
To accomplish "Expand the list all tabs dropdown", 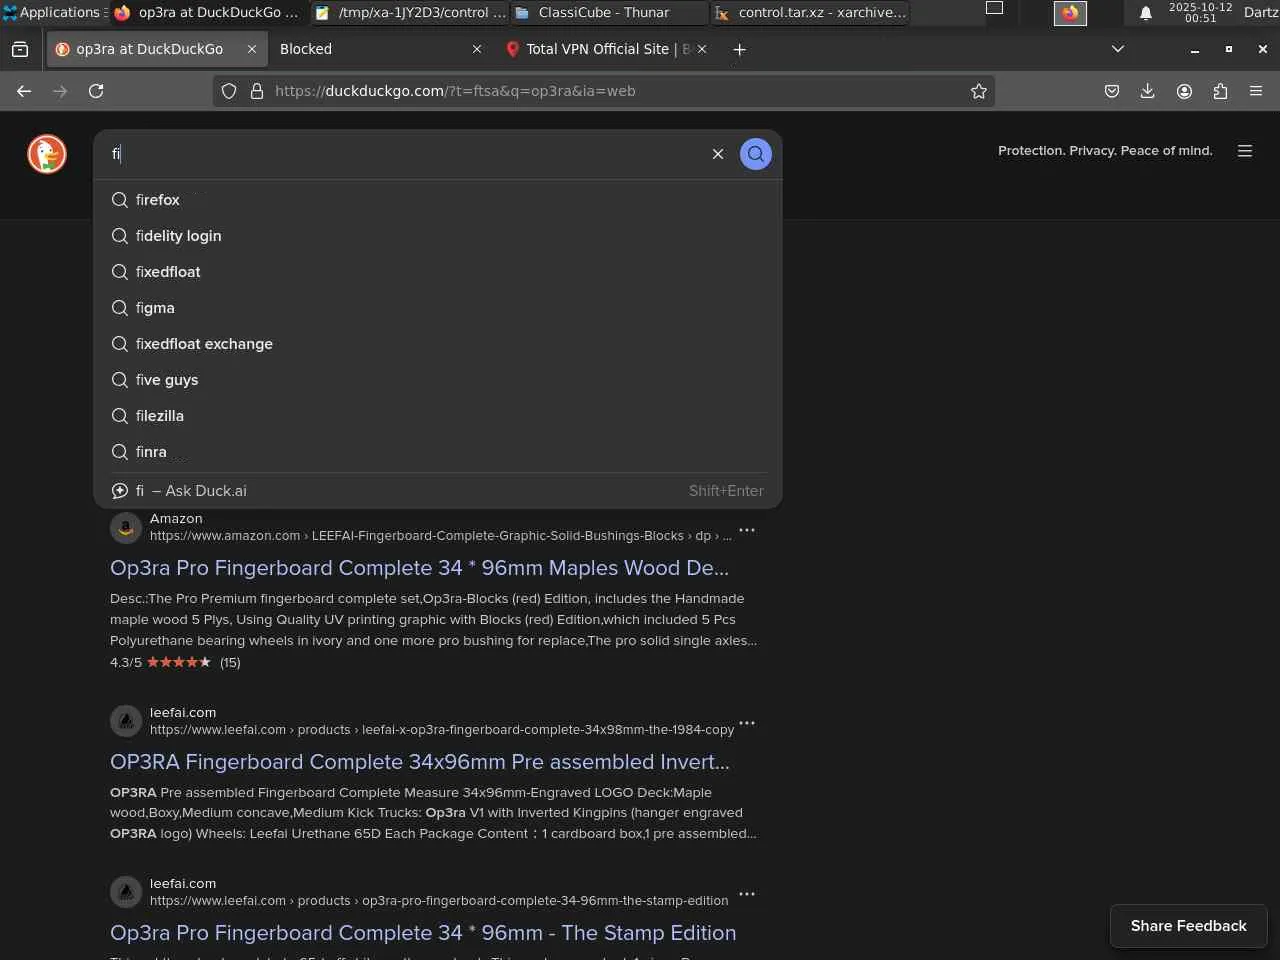I will click(1118, 49).
